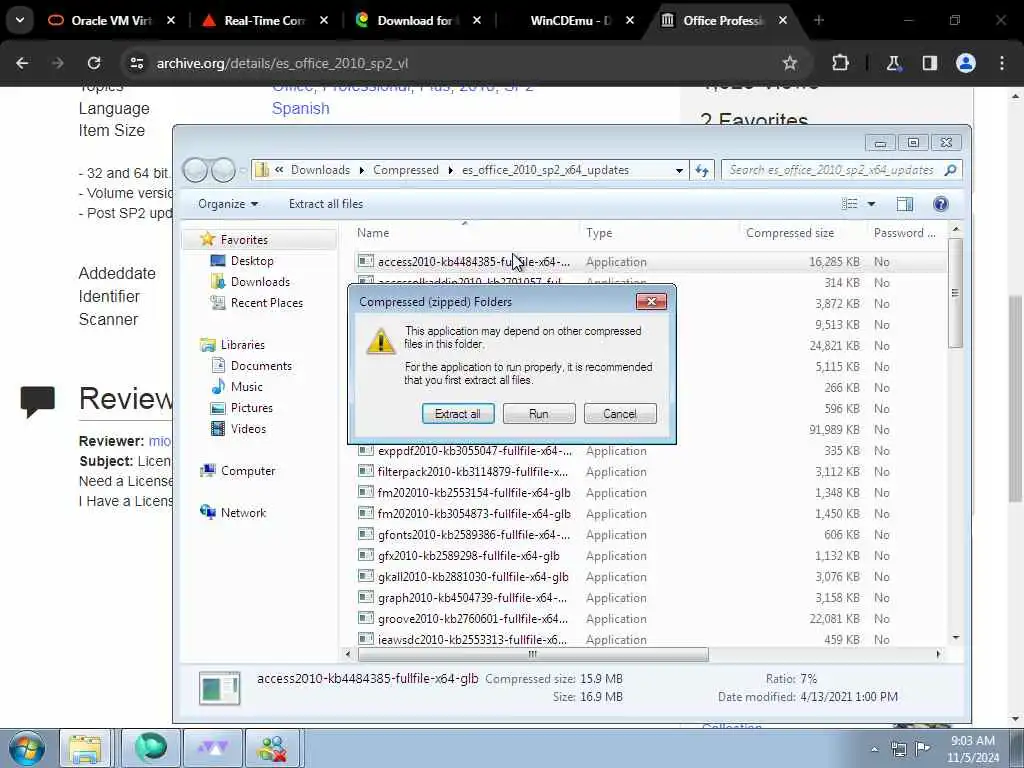Click the Spanish language link
Viewport: 1024px width, 768px height.
point(300,108)
